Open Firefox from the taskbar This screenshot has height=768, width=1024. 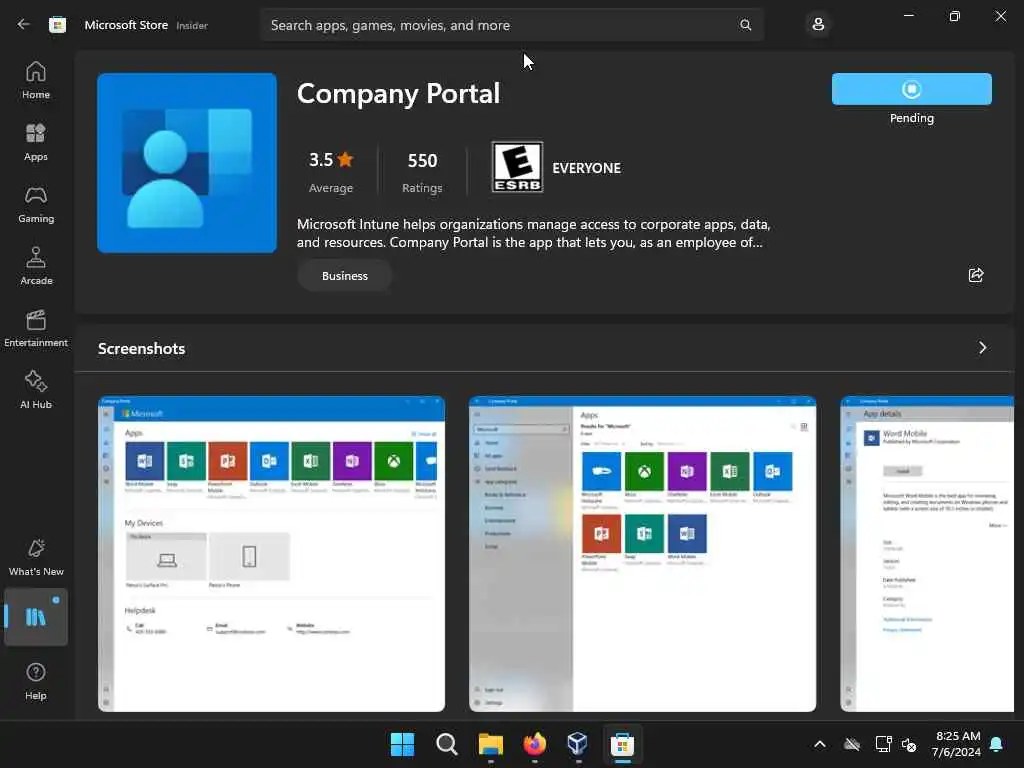[x=534, y=744]
